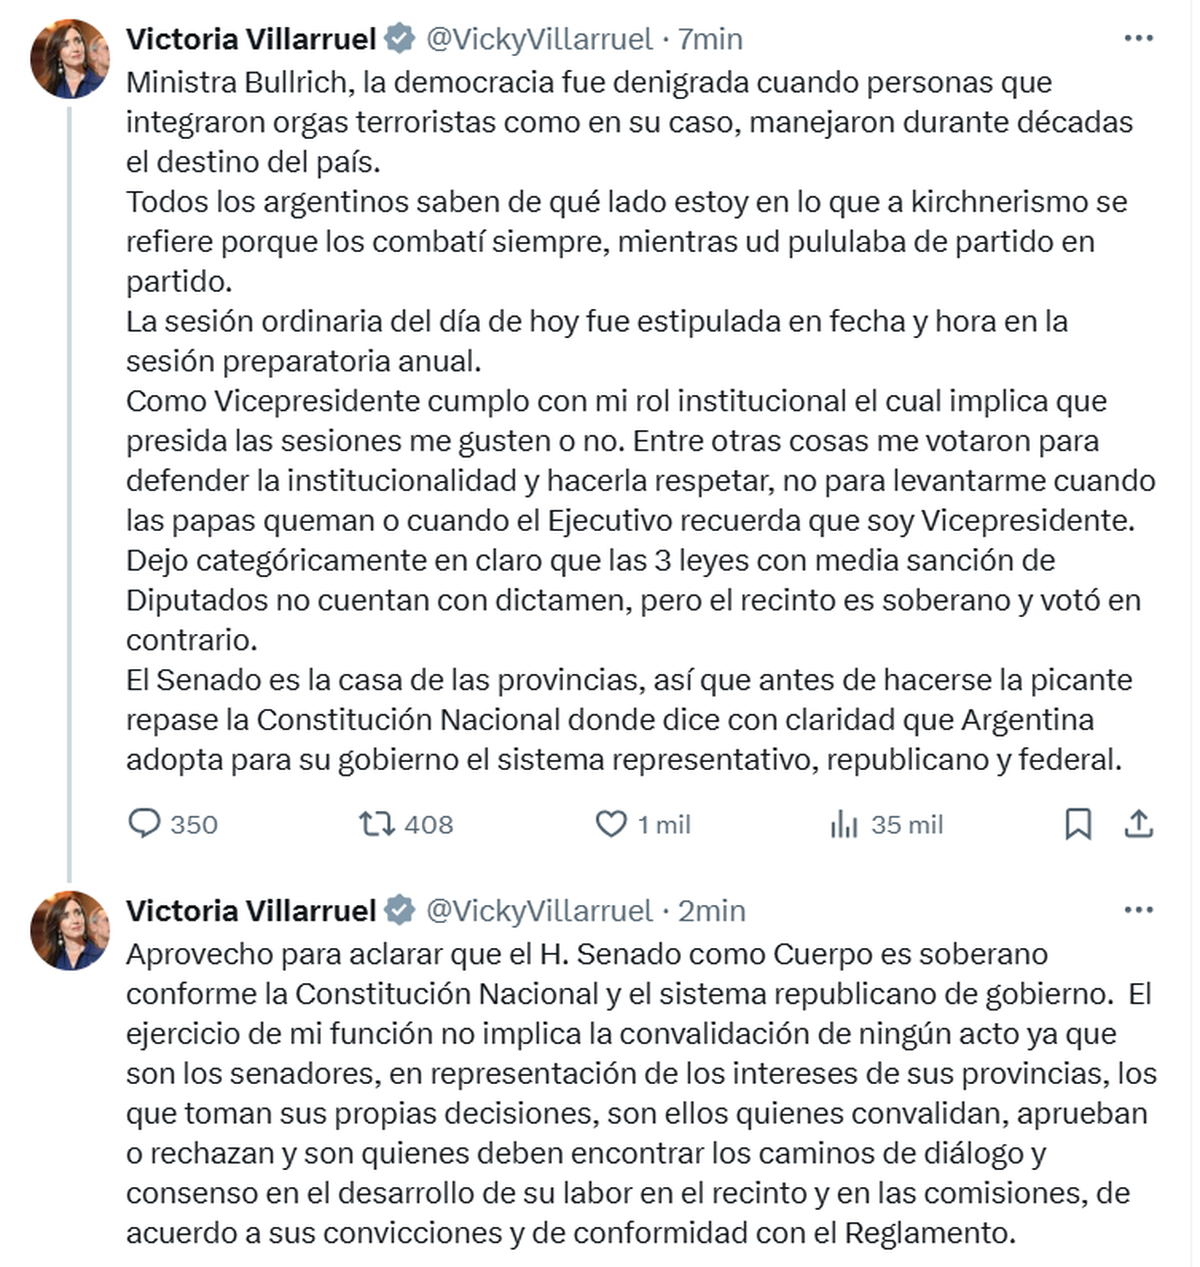Open the 7min timestamp link

click(x=711, y=39)
